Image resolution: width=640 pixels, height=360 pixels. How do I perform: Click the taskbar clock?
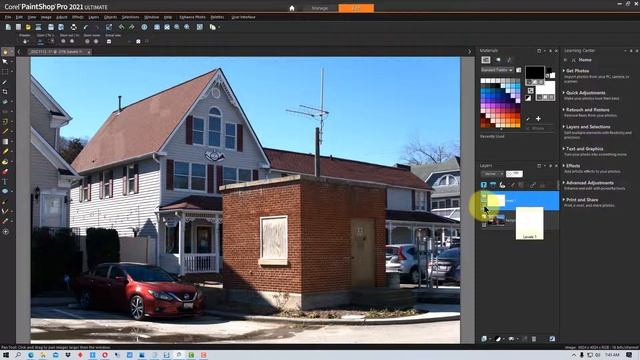coord(612,355)
